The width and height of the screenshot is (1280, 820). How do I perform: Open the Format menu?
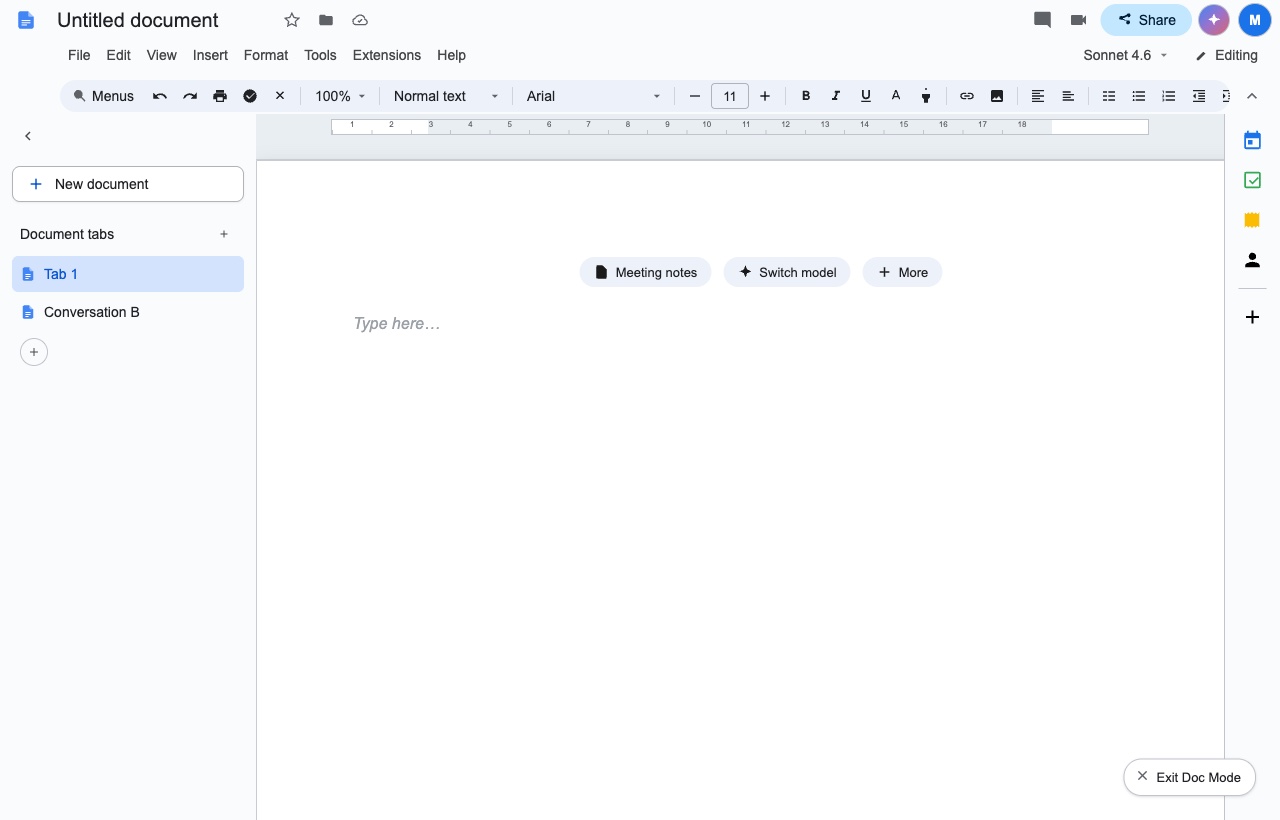click(266, 55)
